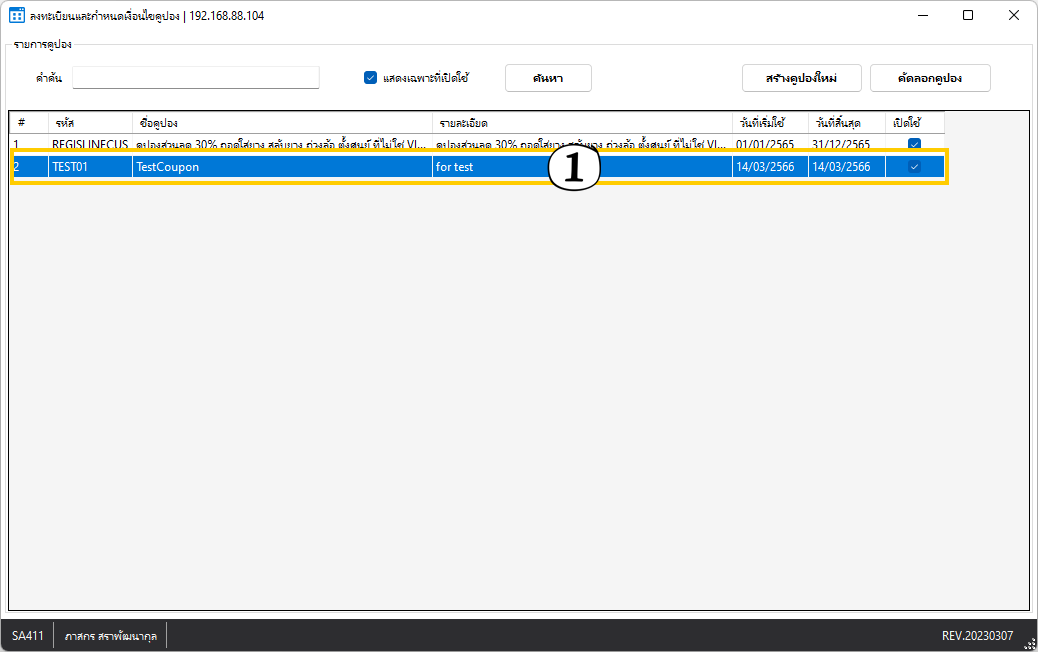
Task: Click the วันที่สิ้นสุด column header
Action: [846, 123]
